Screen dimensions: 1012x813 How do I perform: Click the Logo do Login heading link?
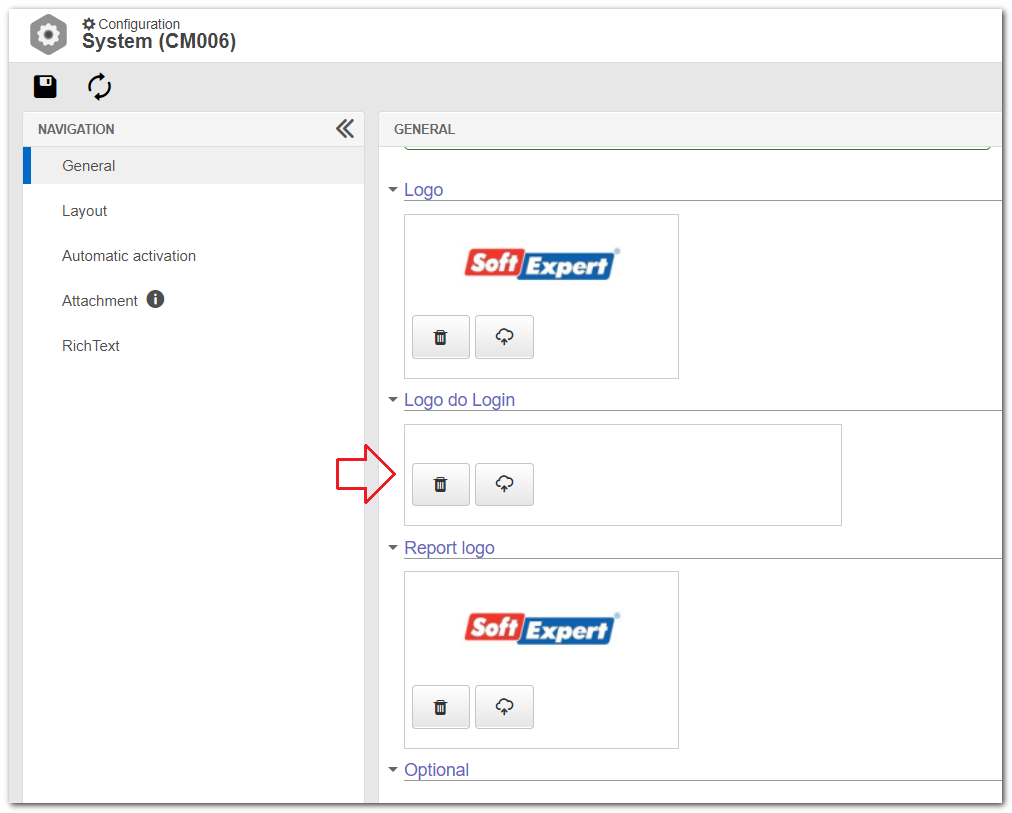[x=460, y=400]
